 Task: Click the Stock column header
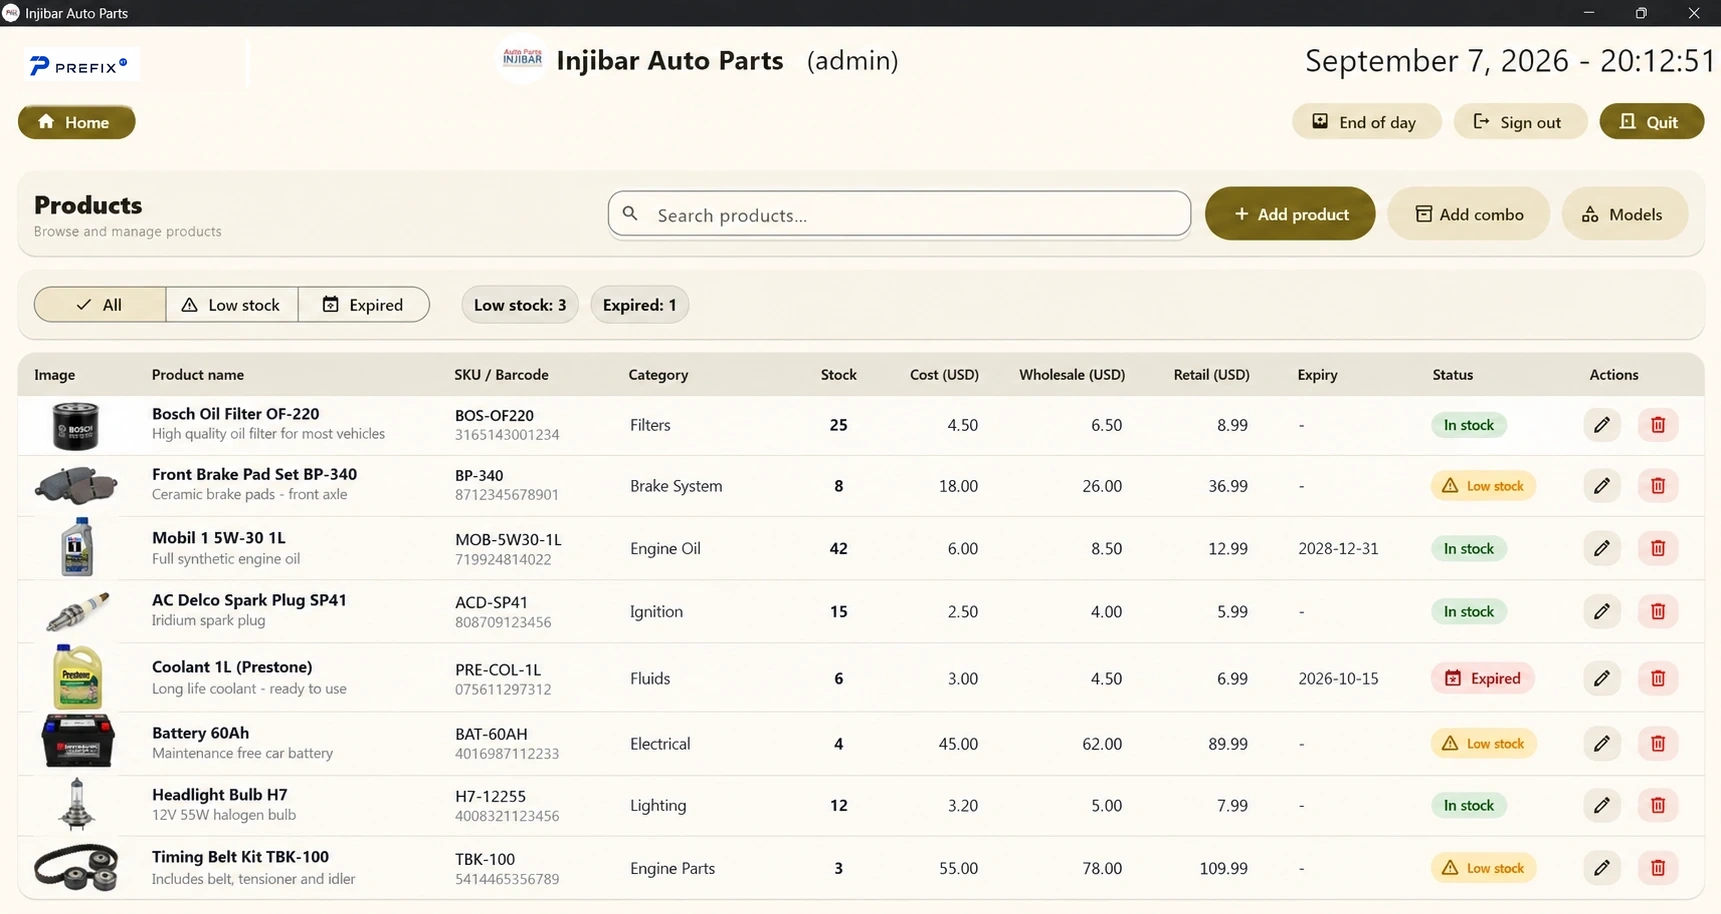pos(838,375)
